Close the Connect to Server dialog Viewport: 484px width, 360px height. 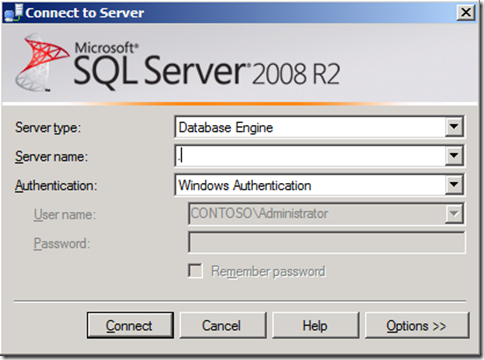pyautogui.click(x=466, y=13)
